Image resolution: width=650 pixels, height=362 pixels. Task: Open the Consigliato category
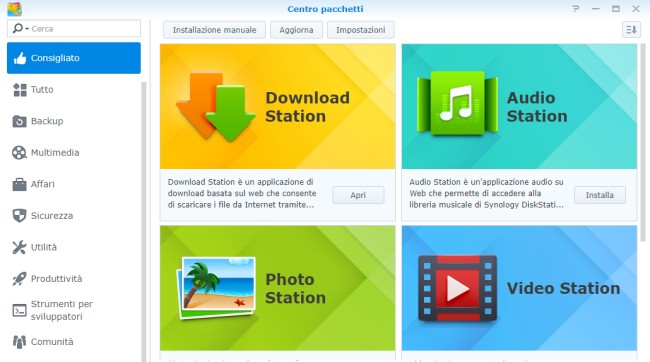(x=74, y=58)
